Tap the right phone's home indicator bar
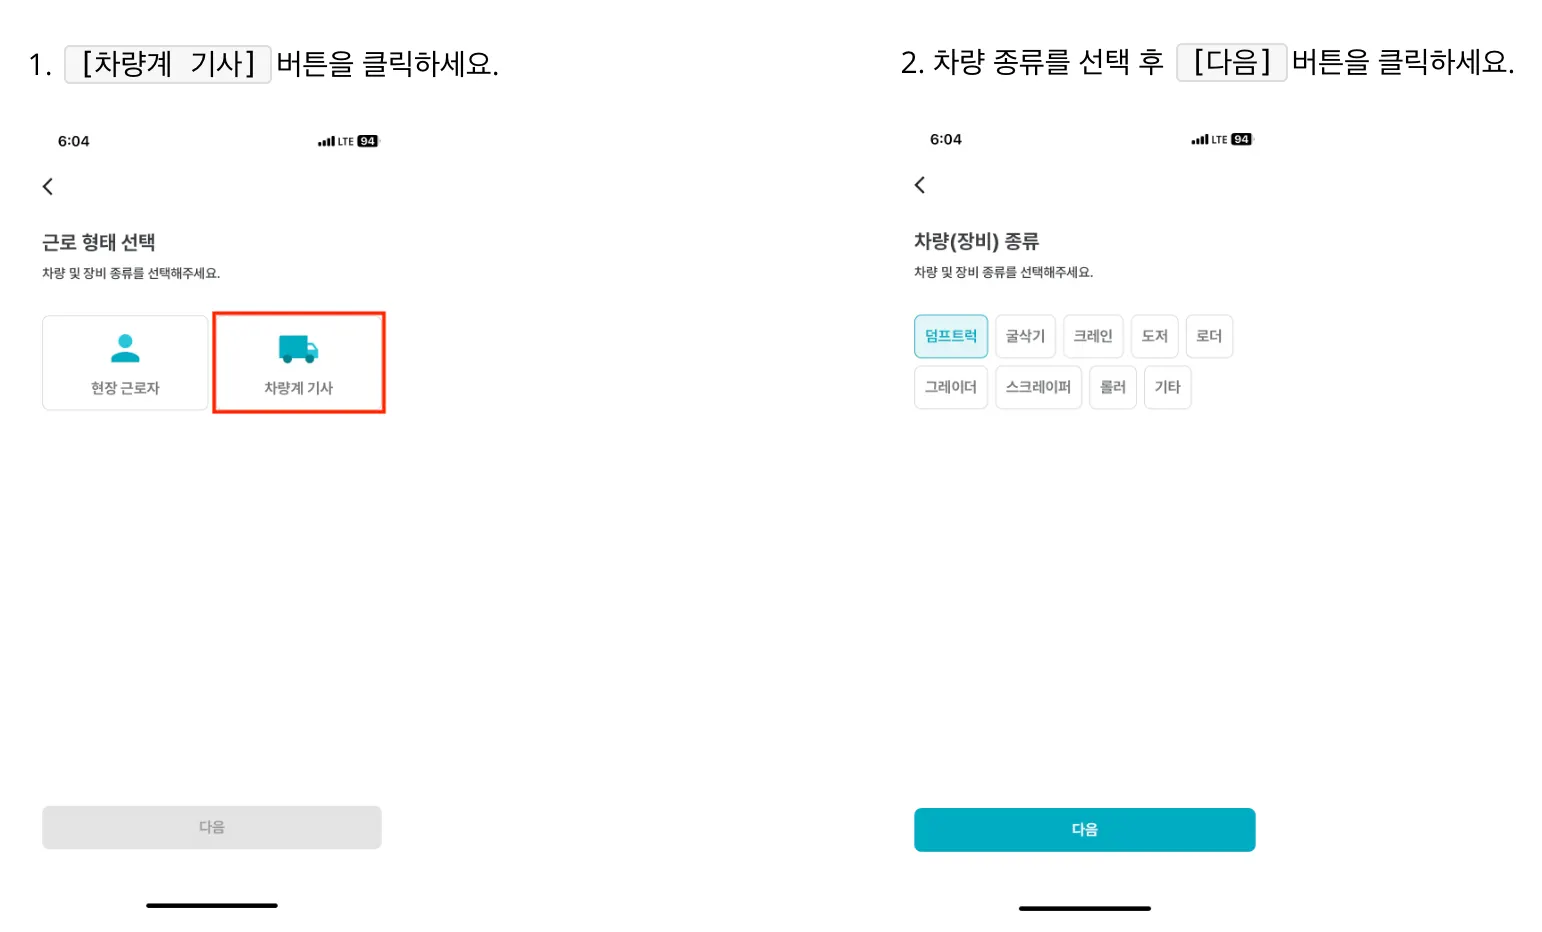 click(x=1084, y=908)
